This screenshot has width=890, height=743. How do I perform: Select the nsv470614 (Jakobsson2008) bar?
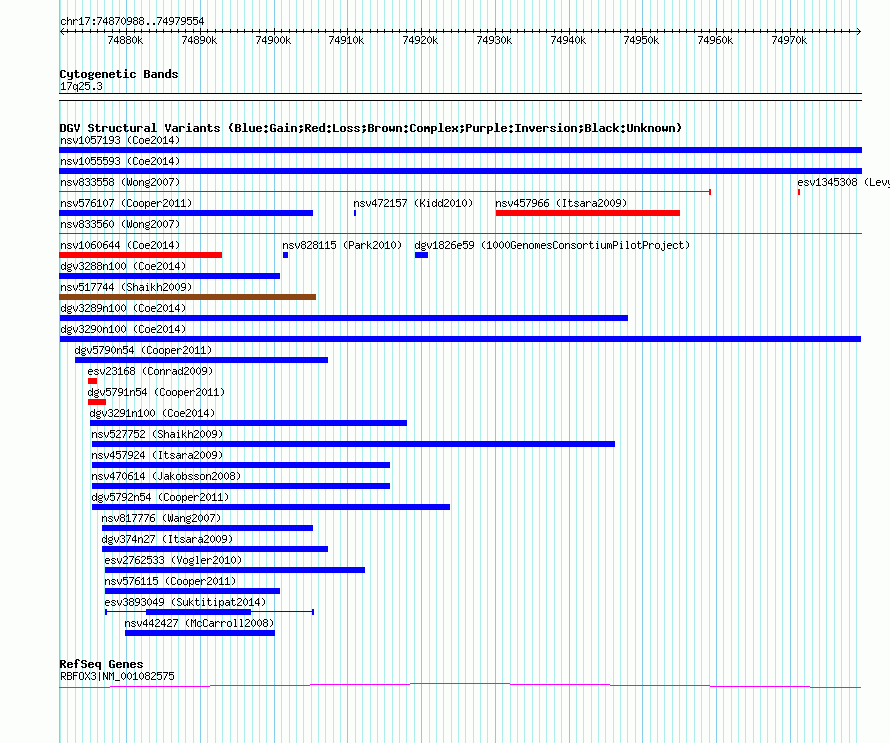(x=241, y=486)
